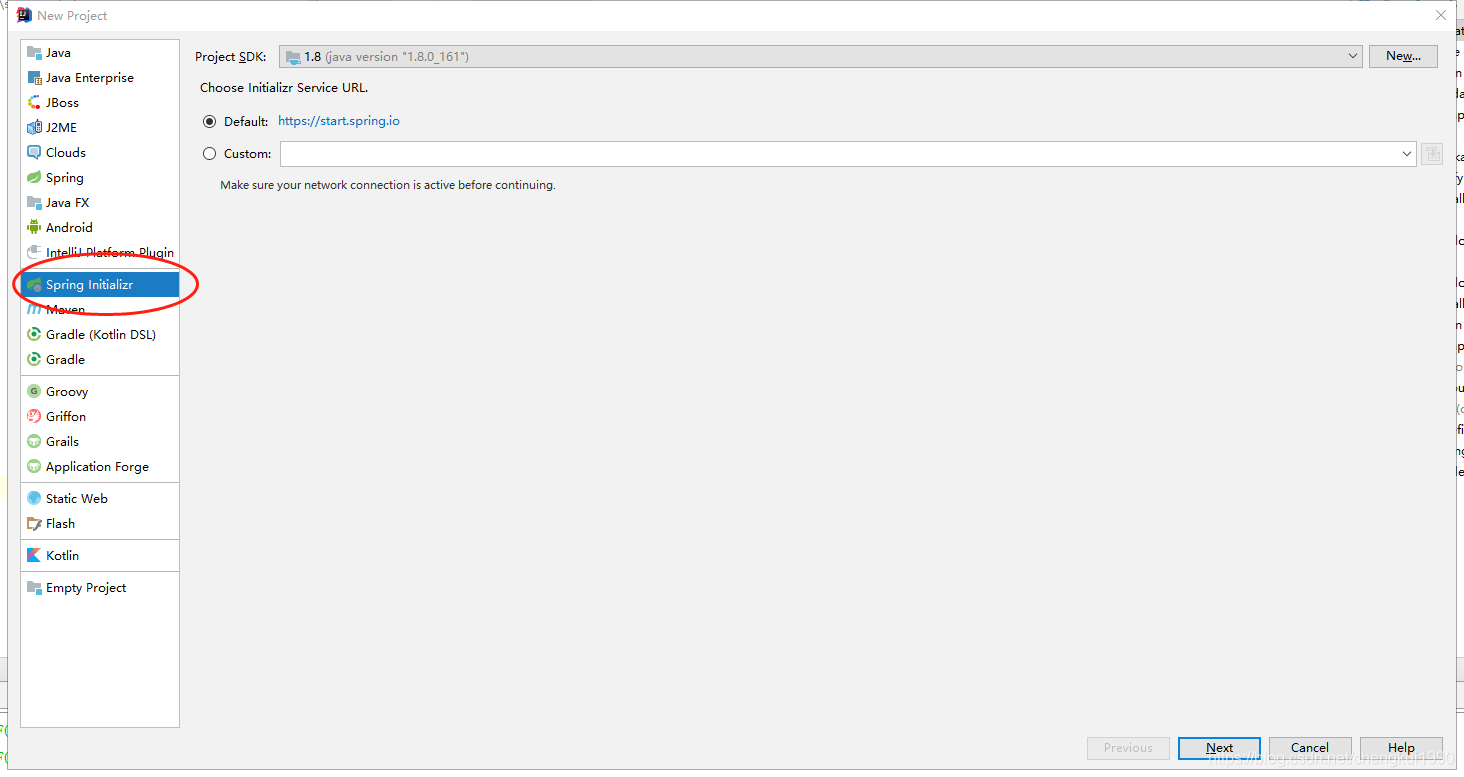Select Clouds project type

(x=100, y=153)
